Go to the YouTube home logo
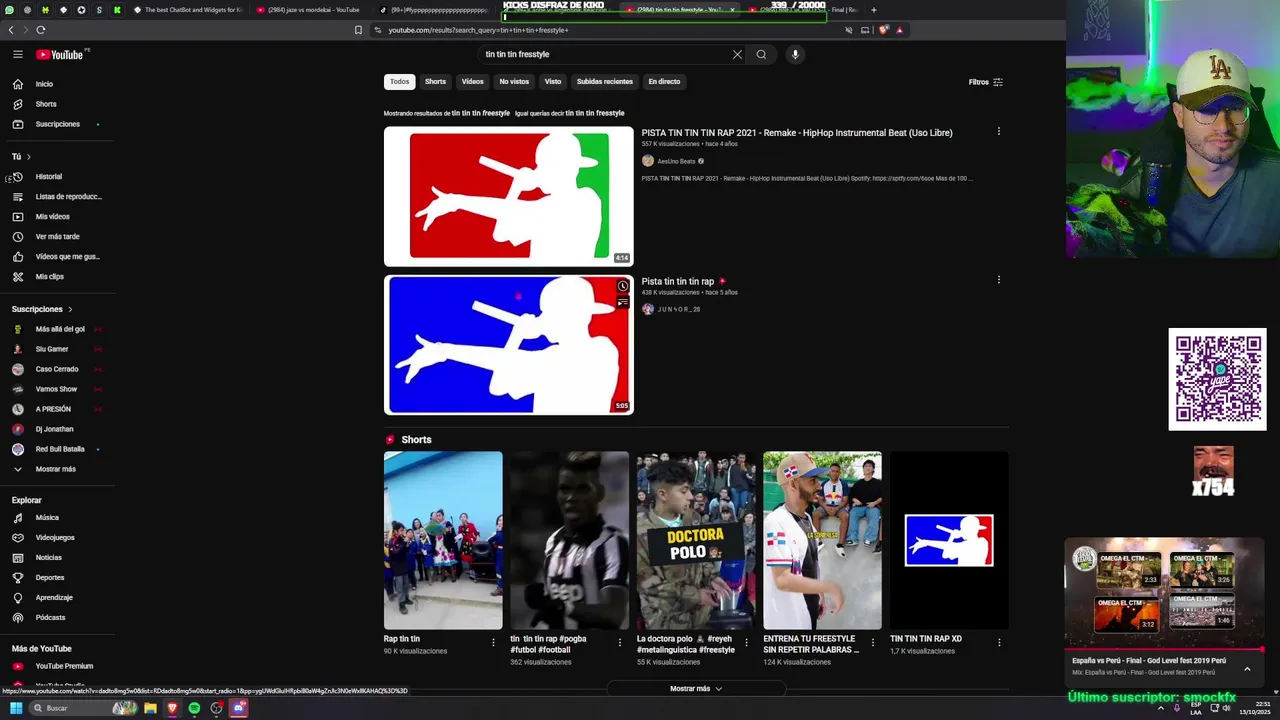 pyautogui.click(x=60, y=54)
